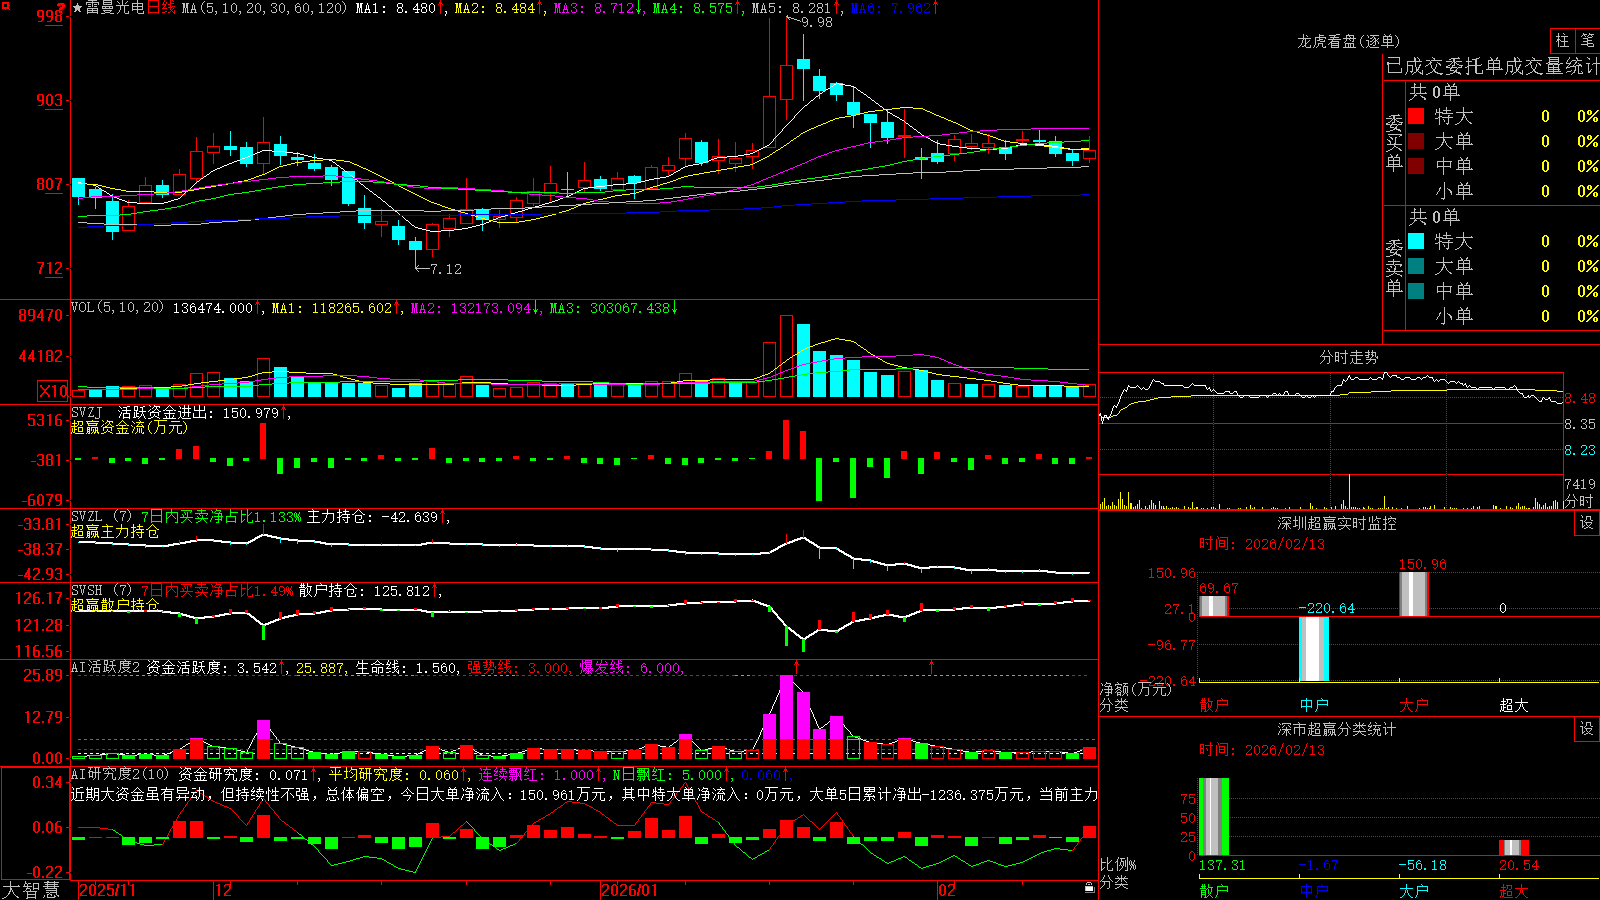Click the 雷曼光电 stock name
The height and width of the screenshot is (900, 1600).
click(x=115, y=8)
